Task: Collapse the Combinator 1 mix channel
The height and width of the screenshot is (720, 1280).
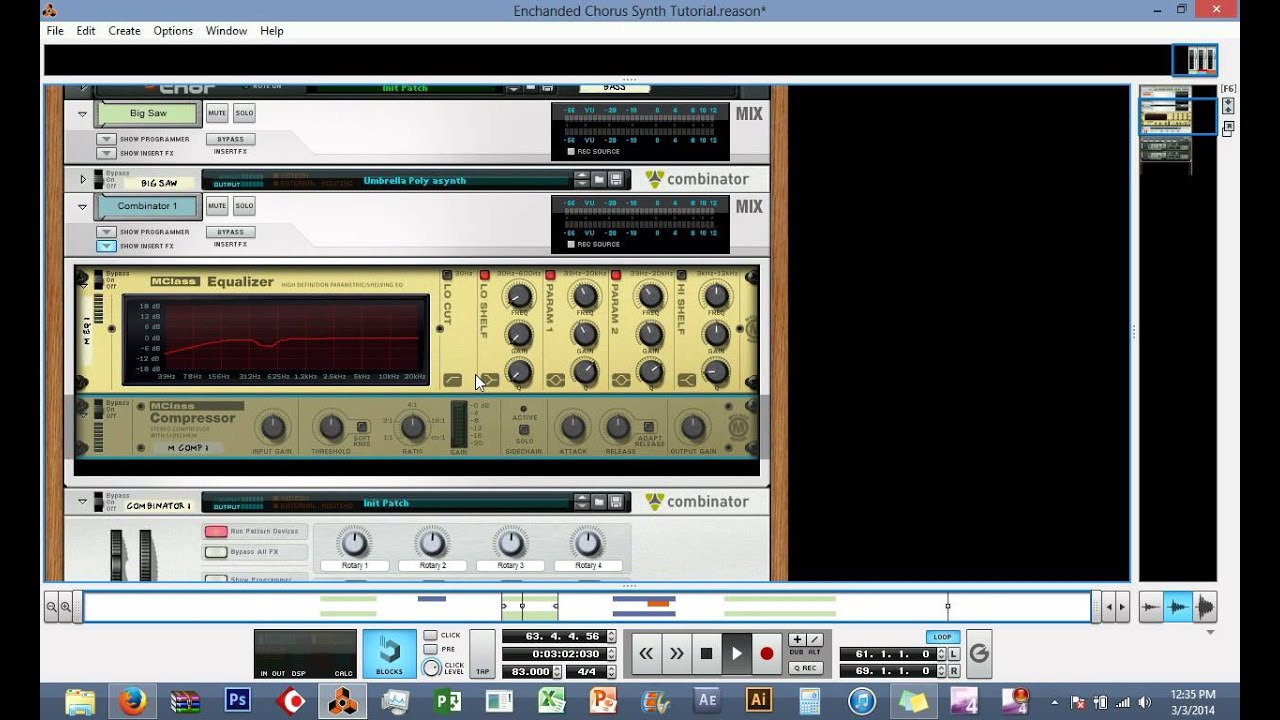Action: (x=83, y=207)
